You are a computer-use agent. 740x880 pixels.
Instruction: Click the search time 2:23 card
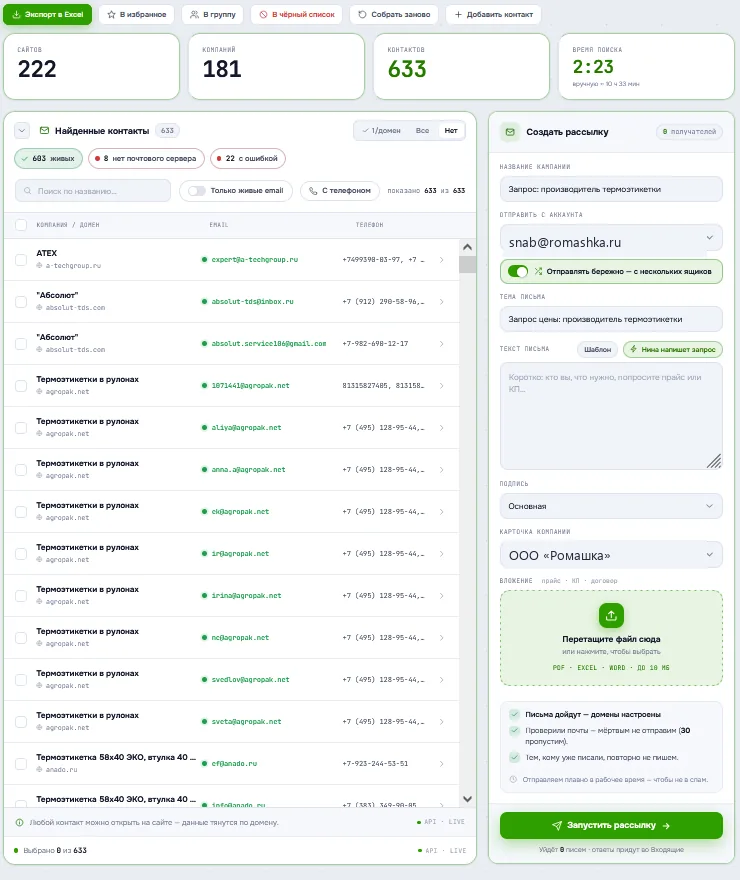pos(646,67)
